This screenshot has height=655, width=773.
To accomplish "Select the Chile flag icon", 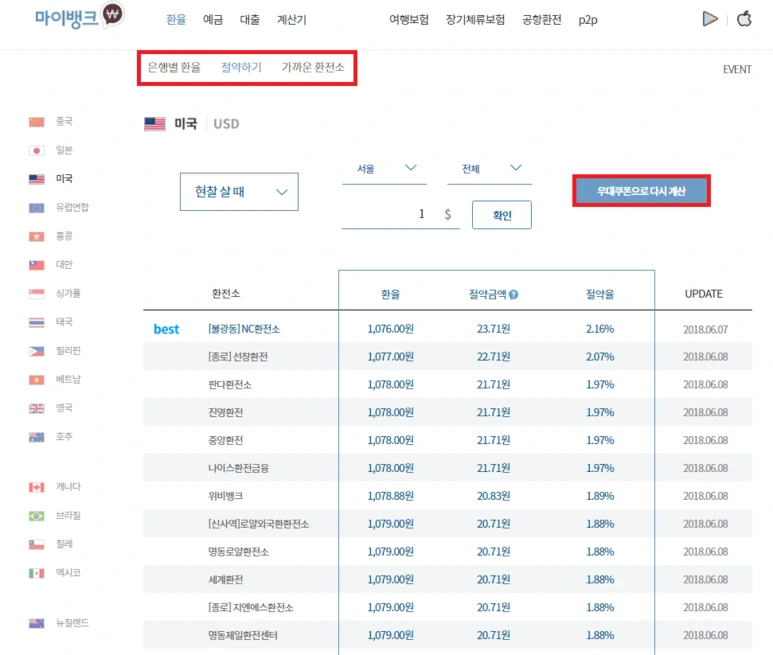I will coord(36,544).
